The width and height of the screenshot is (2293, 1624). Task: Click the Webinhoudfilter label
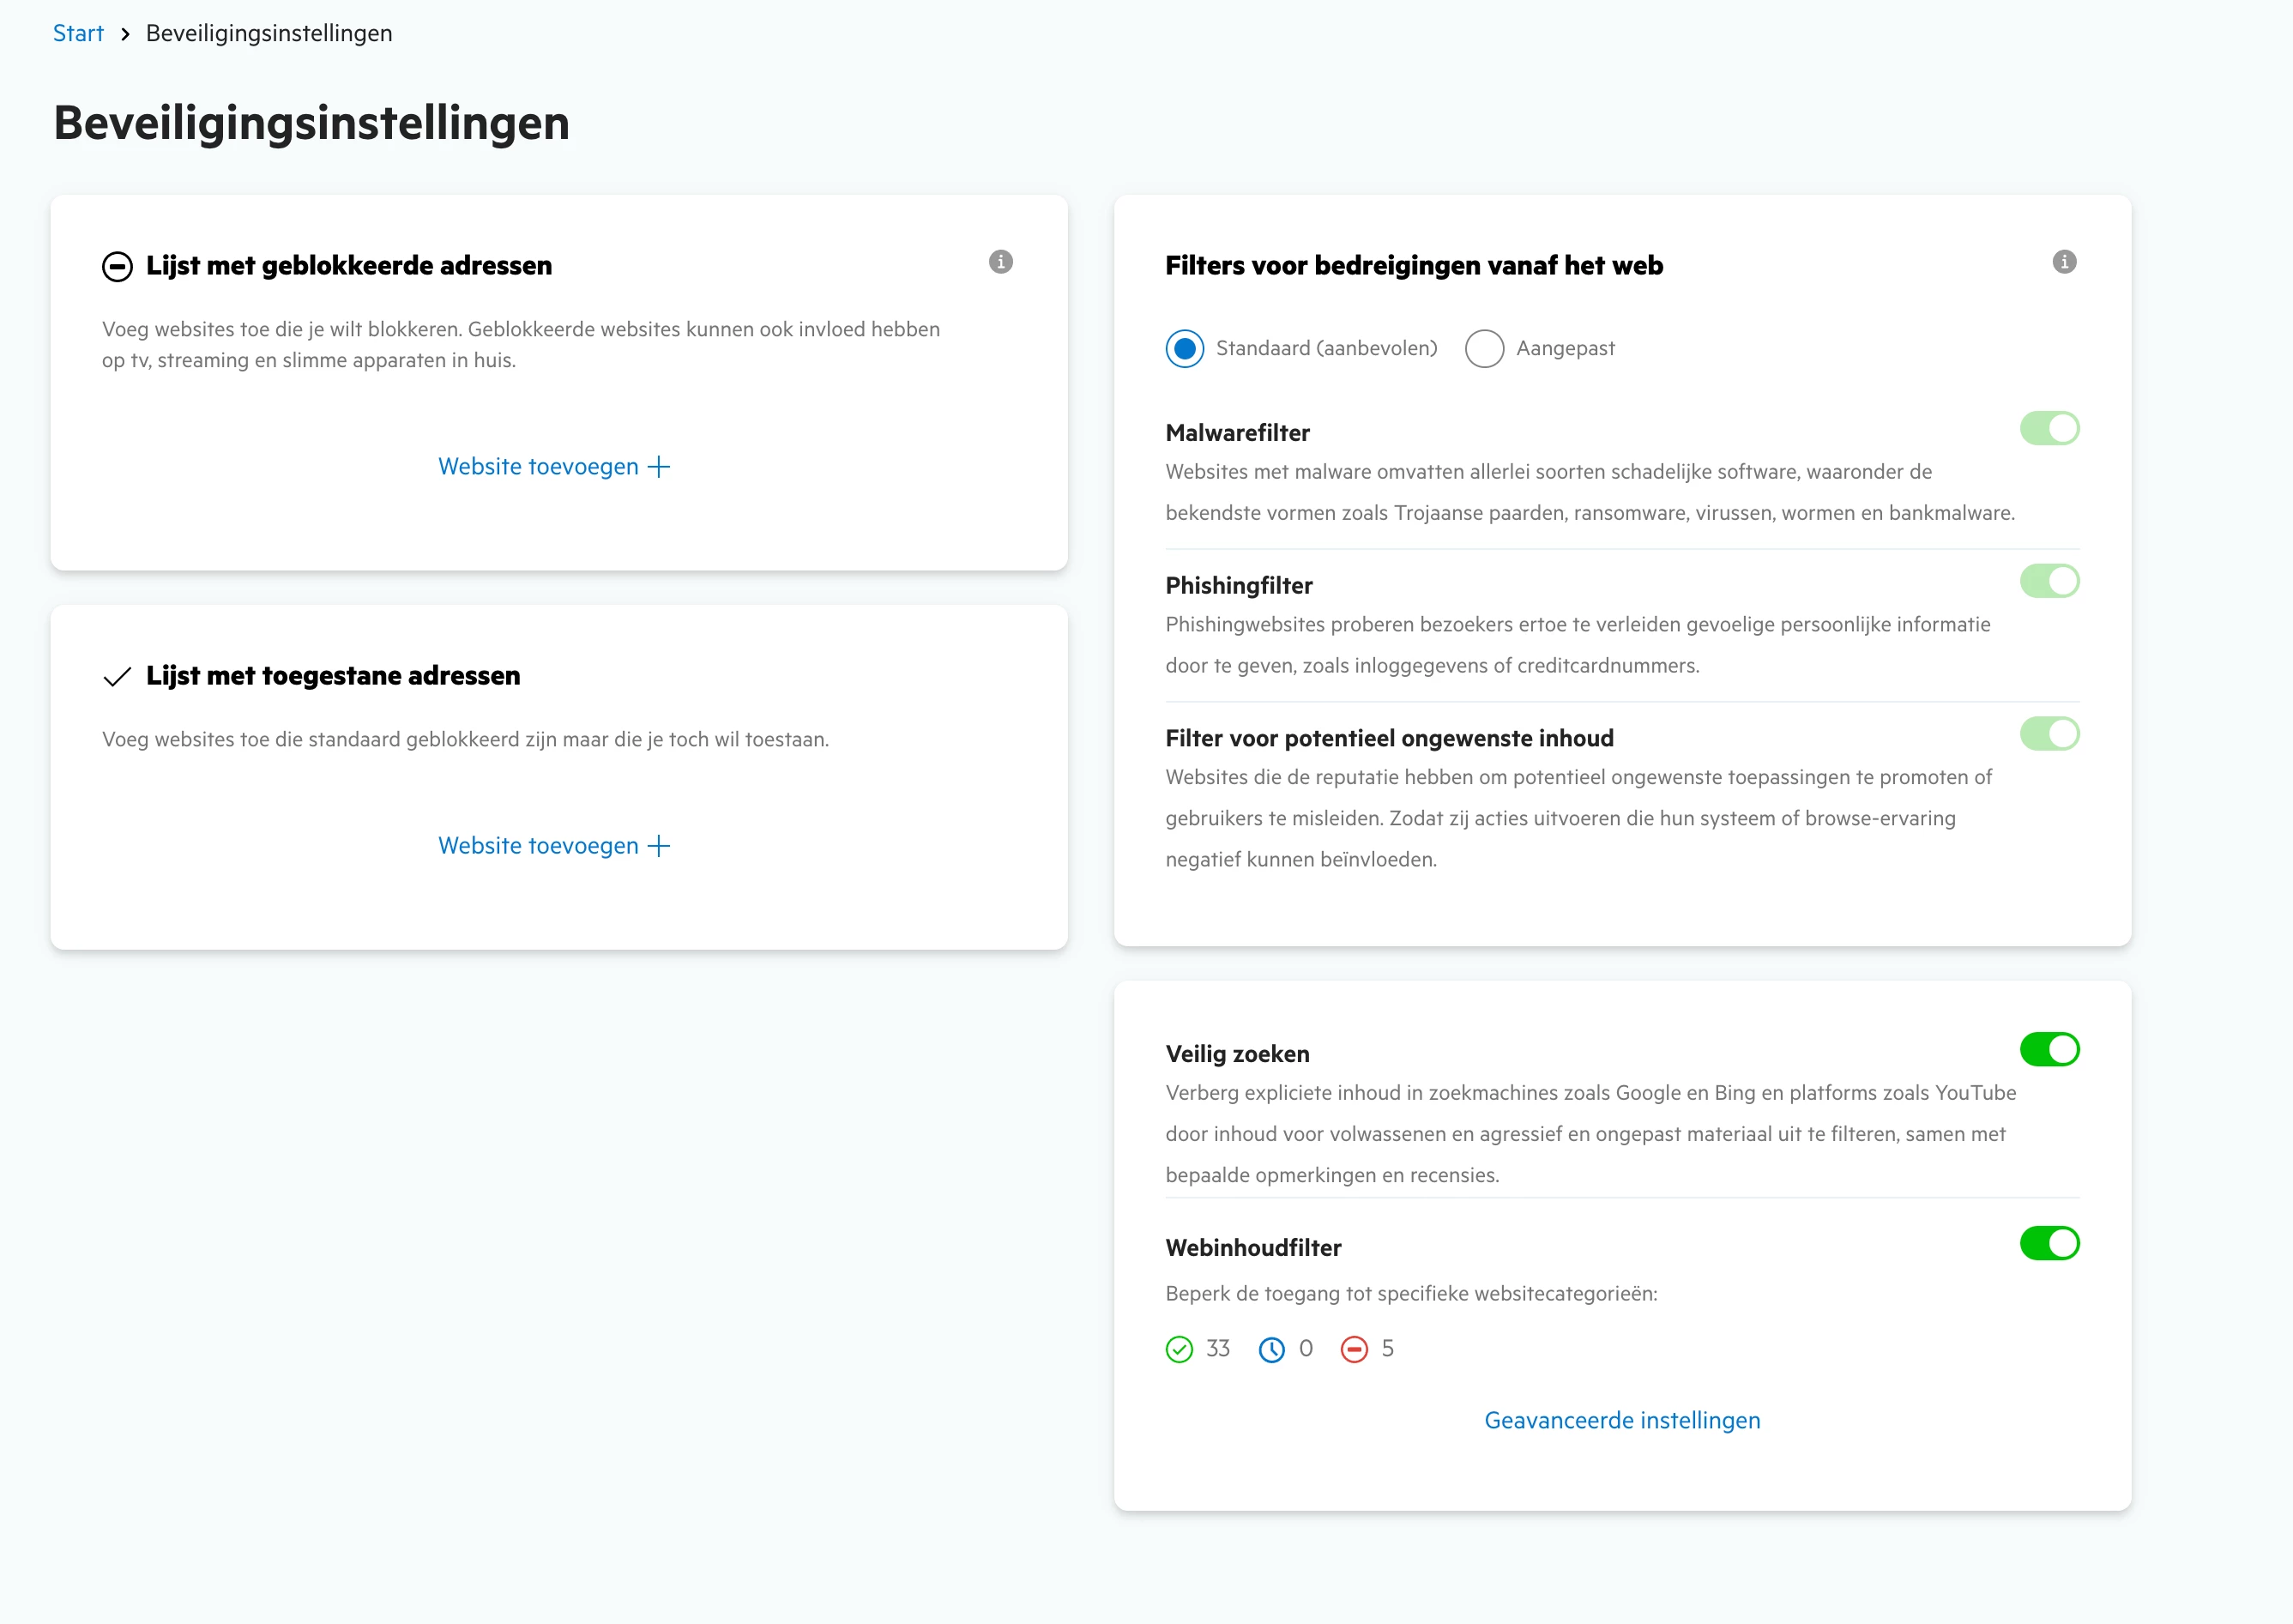tap(1253, 1248)
